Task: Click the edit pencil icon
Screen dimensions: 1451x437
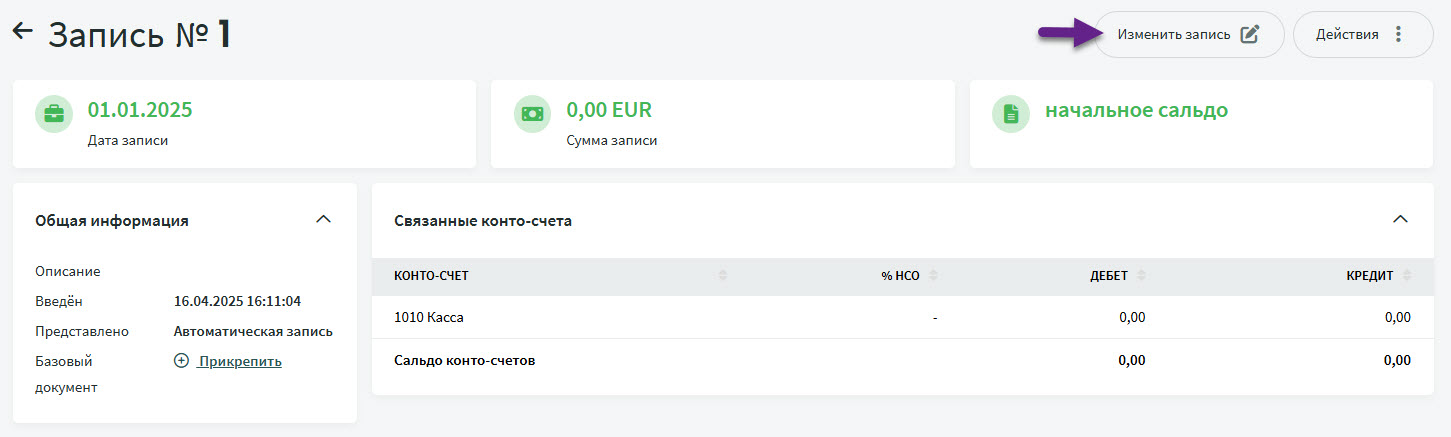Action: click(x=1249, y=35)
